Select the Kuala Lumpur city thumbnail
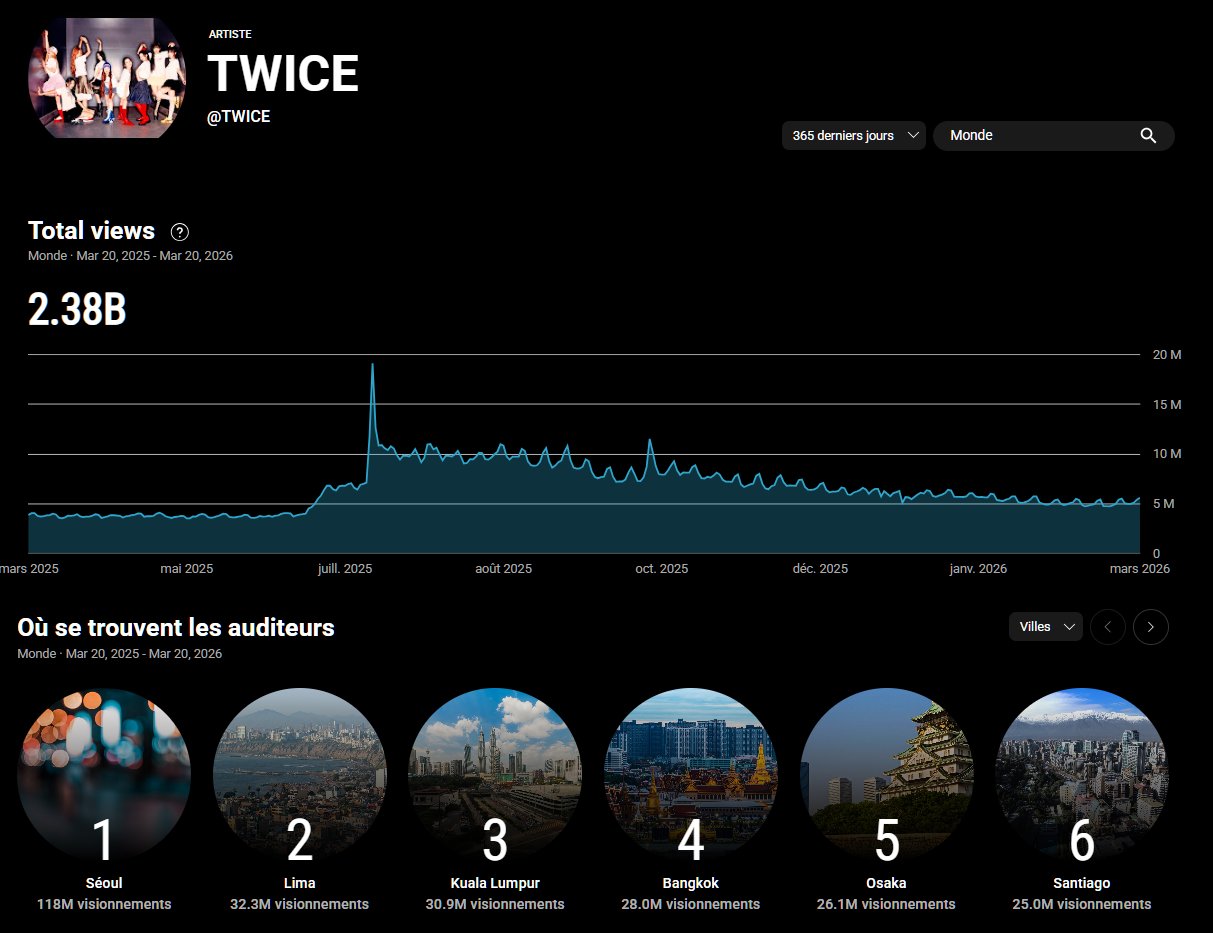Viewport: 1213px width, 933px height. point(495,775)
